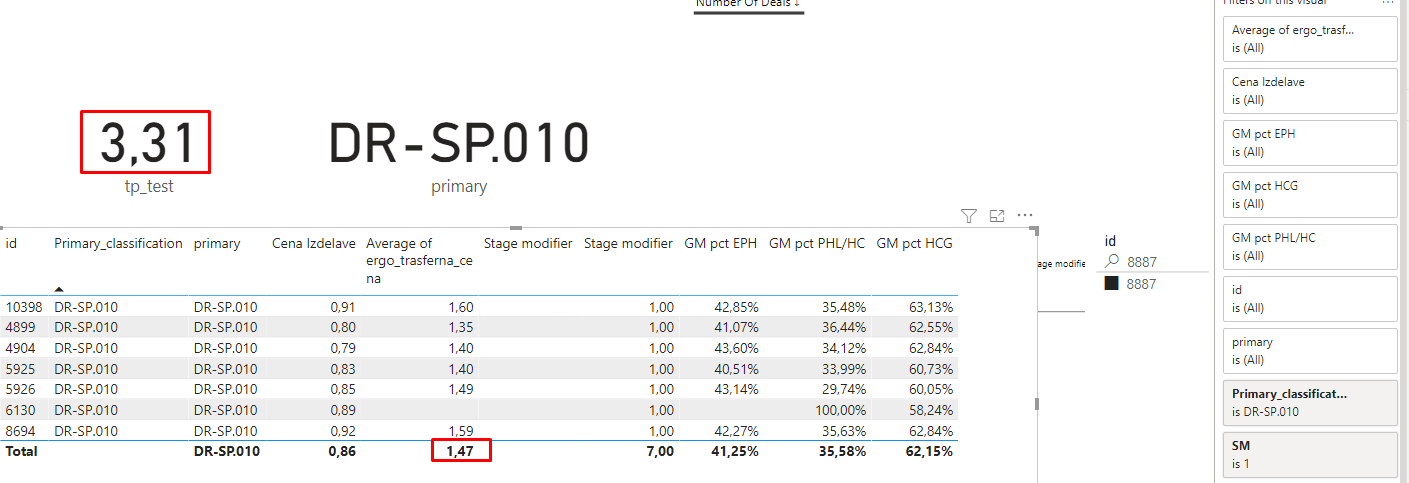Click average transfer price value 1,49
The image size is (1409, 483).
461,389
